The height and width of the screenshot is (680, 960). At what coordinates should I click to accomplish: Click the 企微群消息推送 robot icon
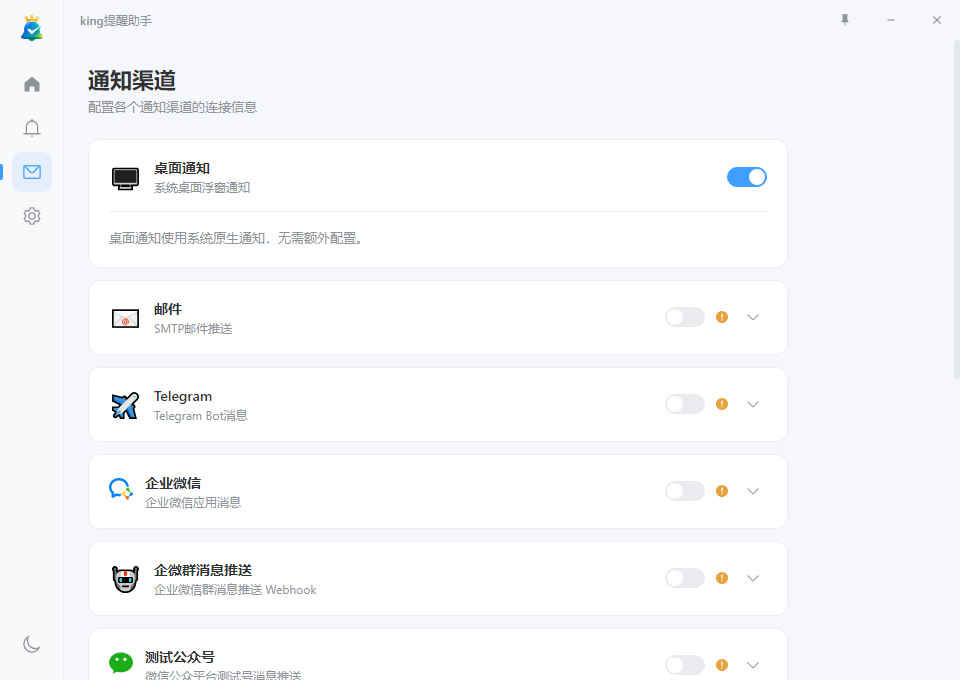[122, 578]
